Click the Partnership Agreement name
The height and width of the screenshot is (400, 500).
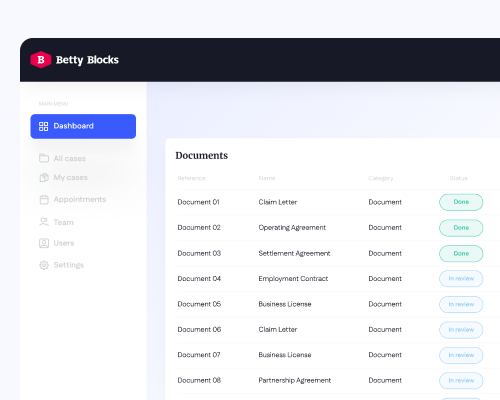pyautogui.click(x=295, y=380)
